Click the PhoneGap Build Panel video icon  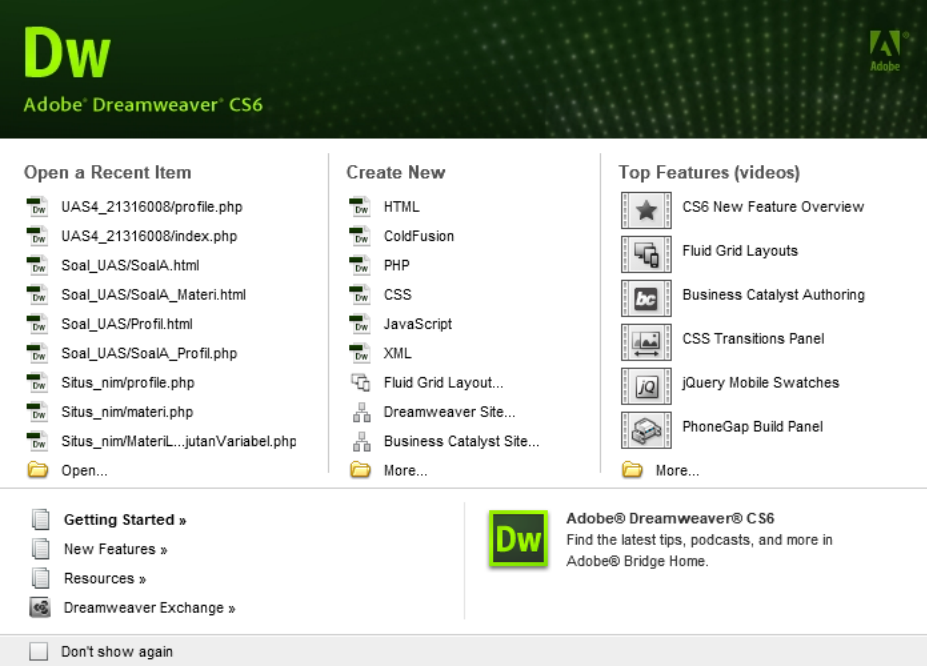(646, 430)
